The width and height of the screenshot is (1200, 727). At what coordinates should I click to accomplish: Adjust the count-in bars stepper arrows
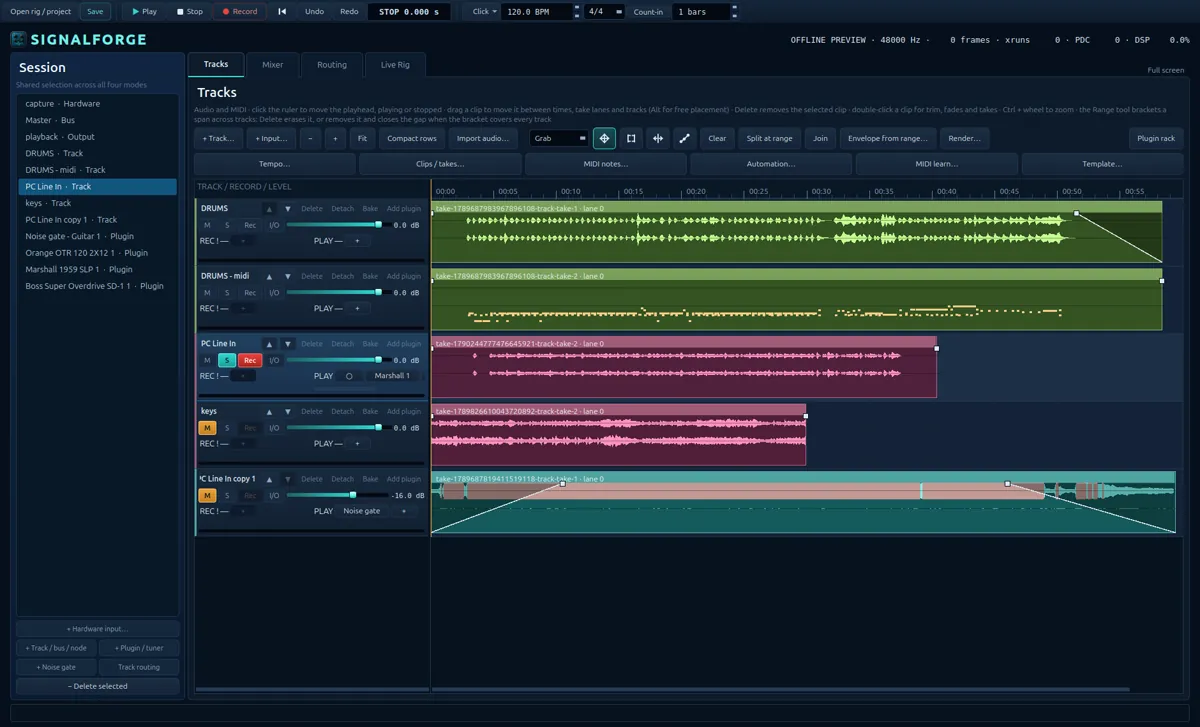point(736,12)
